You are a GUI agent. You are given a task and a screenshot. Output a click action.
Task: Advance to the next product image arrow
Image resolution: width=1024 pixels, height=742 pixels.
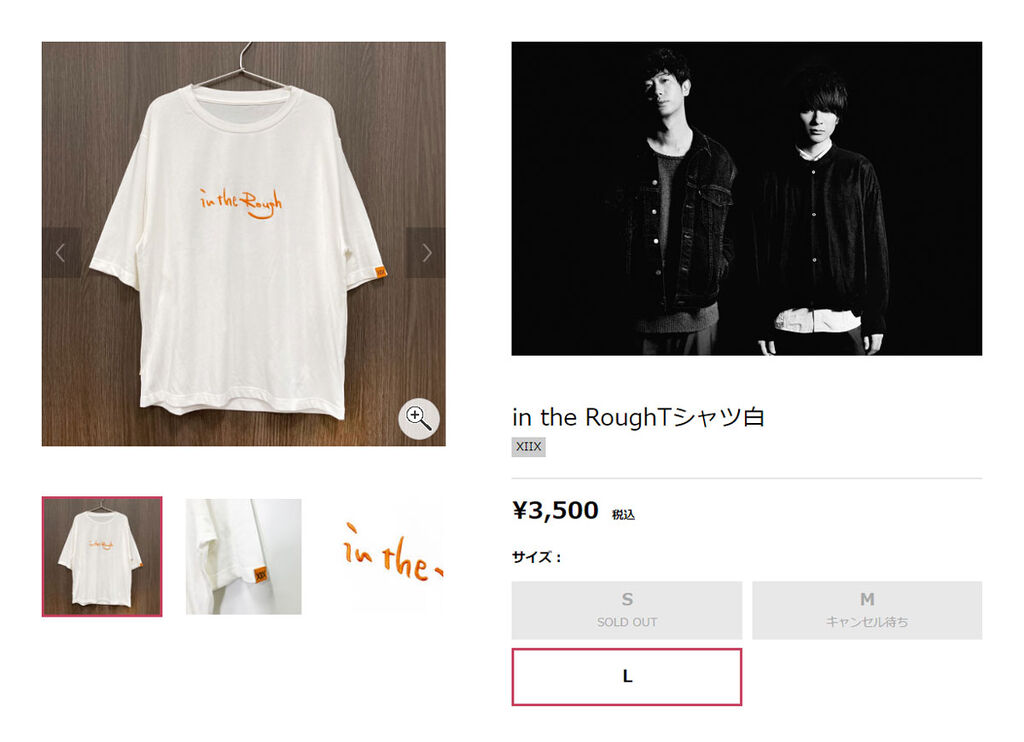pyautogui.click(x=426, y=253)
